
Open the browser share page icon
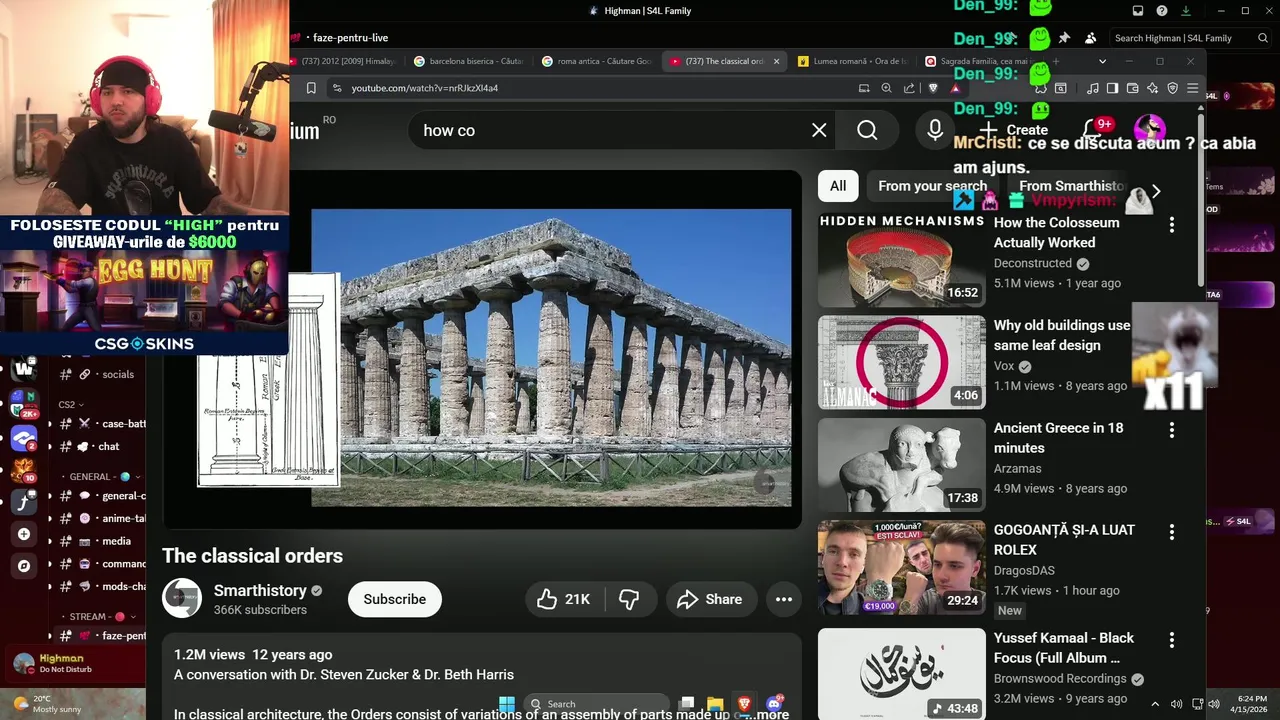coord(909,88)
